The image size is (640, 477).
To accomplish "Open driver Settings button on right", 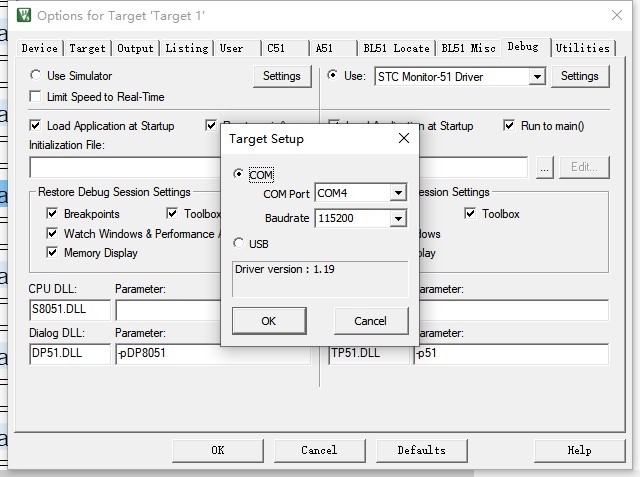I will (x=580, y=76).
